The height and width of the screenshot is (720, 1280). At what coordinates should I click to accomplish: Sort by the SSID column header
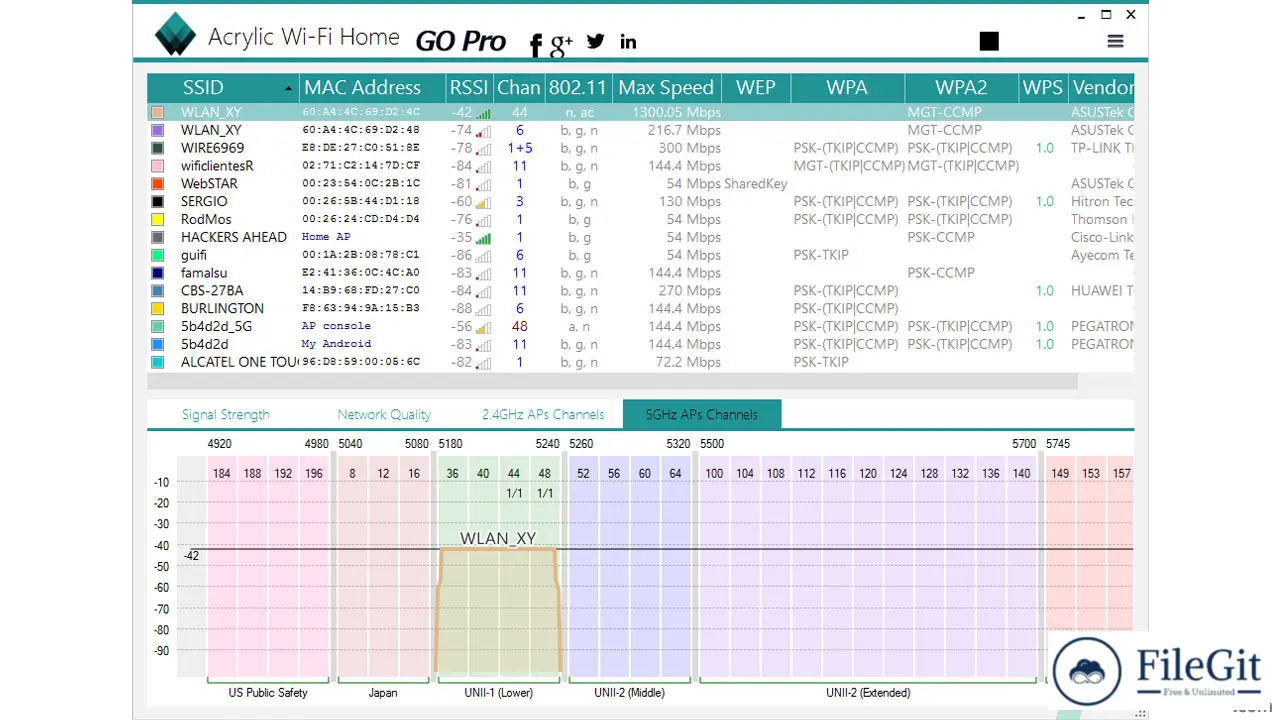(x=223, y=87)
